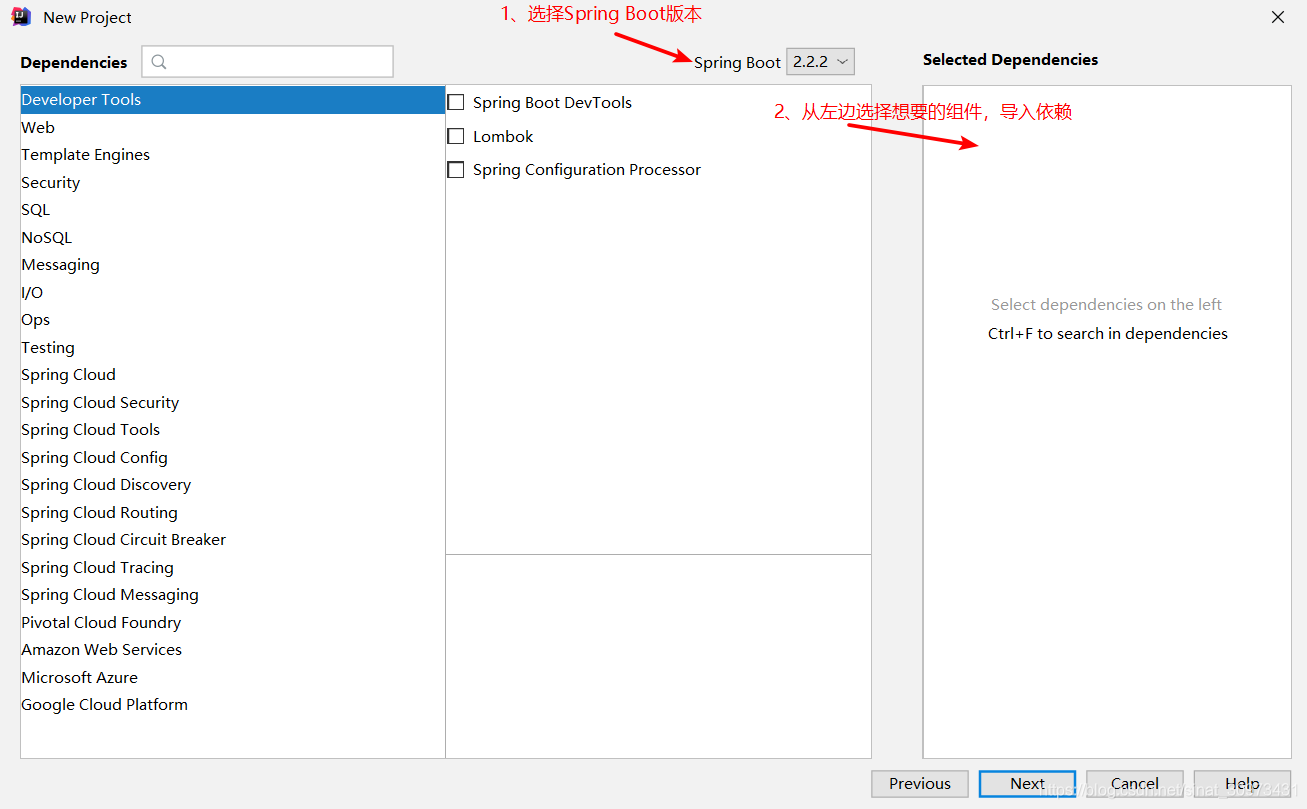Screen dimensions: 1307x809
Task: Select Spring Cloud Discovery category
Action: 233,485
